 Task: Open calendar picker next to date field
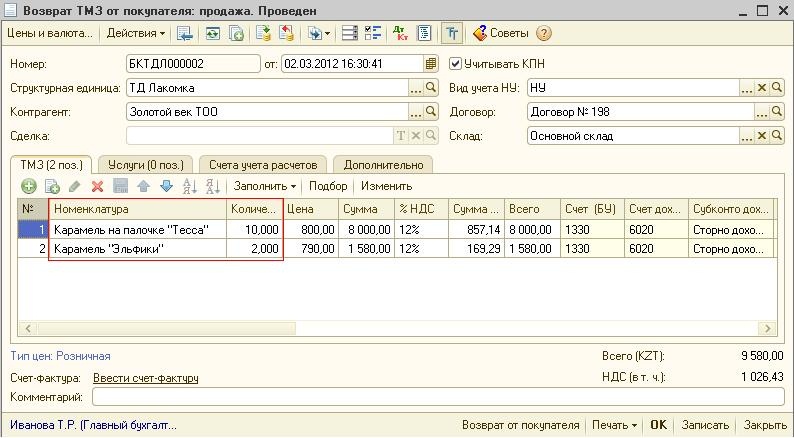coord(431,64)
